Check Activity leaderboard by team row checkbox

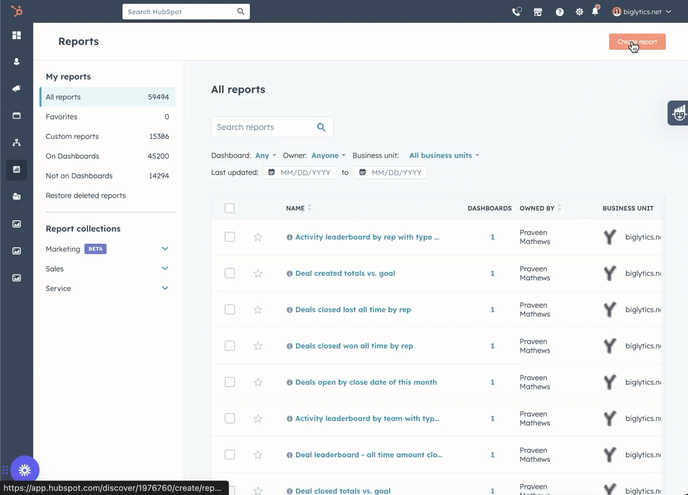tap(229, 418)
